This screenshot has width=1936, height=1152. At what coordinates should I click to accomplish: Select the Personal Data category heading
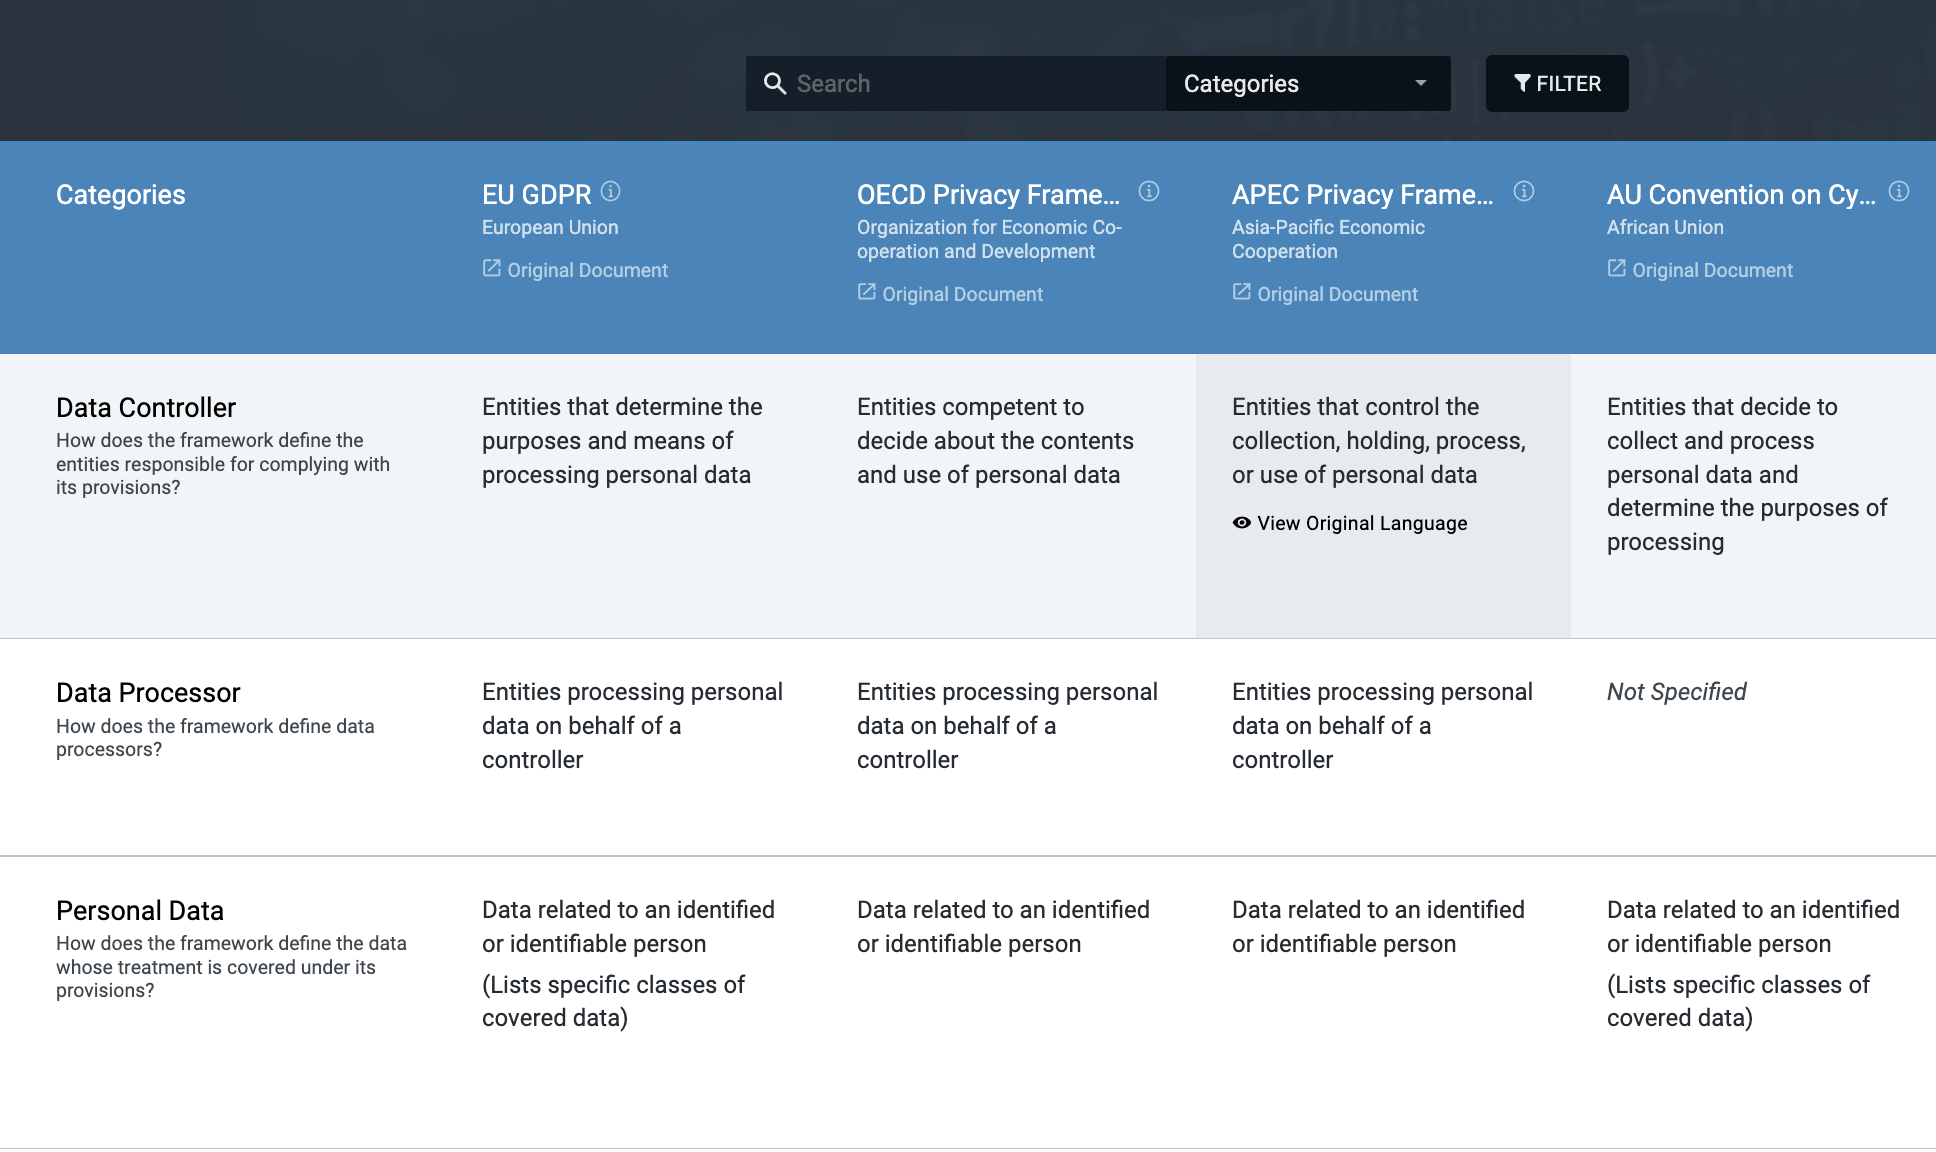coord(140,911)
